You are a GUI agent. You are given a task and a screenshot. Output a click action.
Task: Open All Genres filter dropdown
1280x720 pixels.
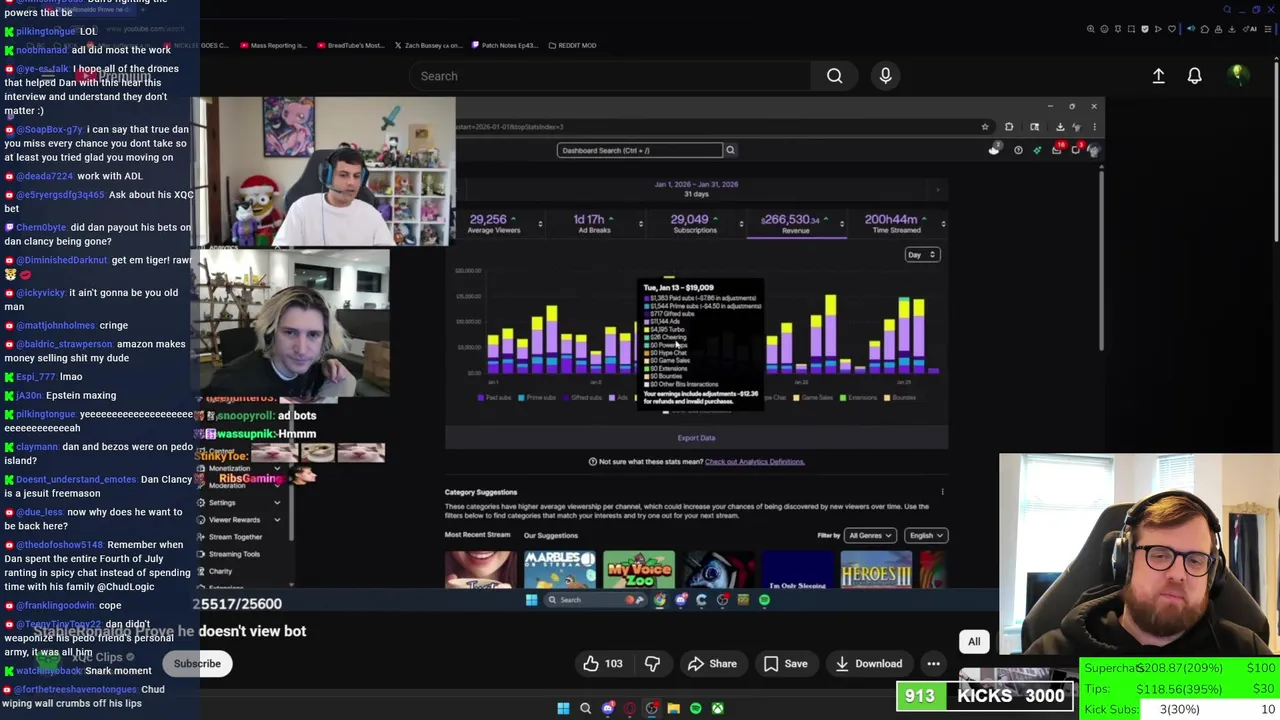coord(869,535)
